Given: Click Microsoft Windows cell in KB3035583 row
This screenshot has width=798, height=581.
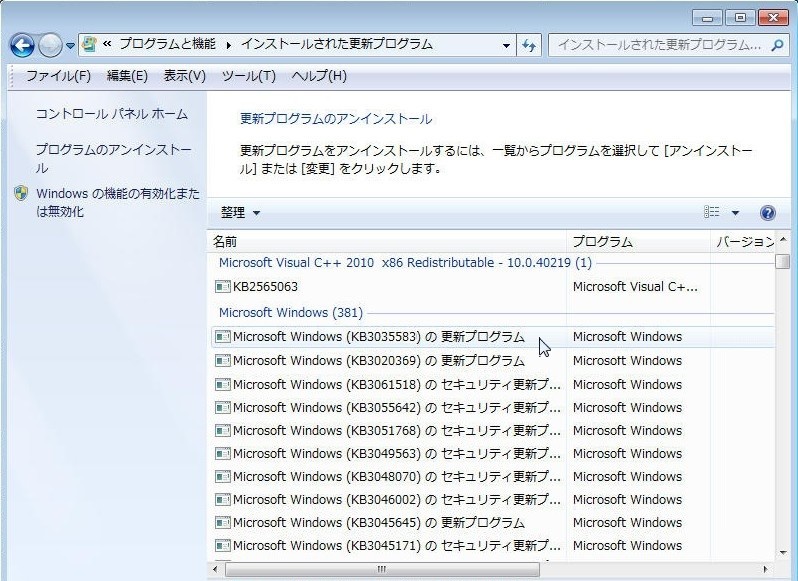Looking at the screenshot, I should point(627,336).
